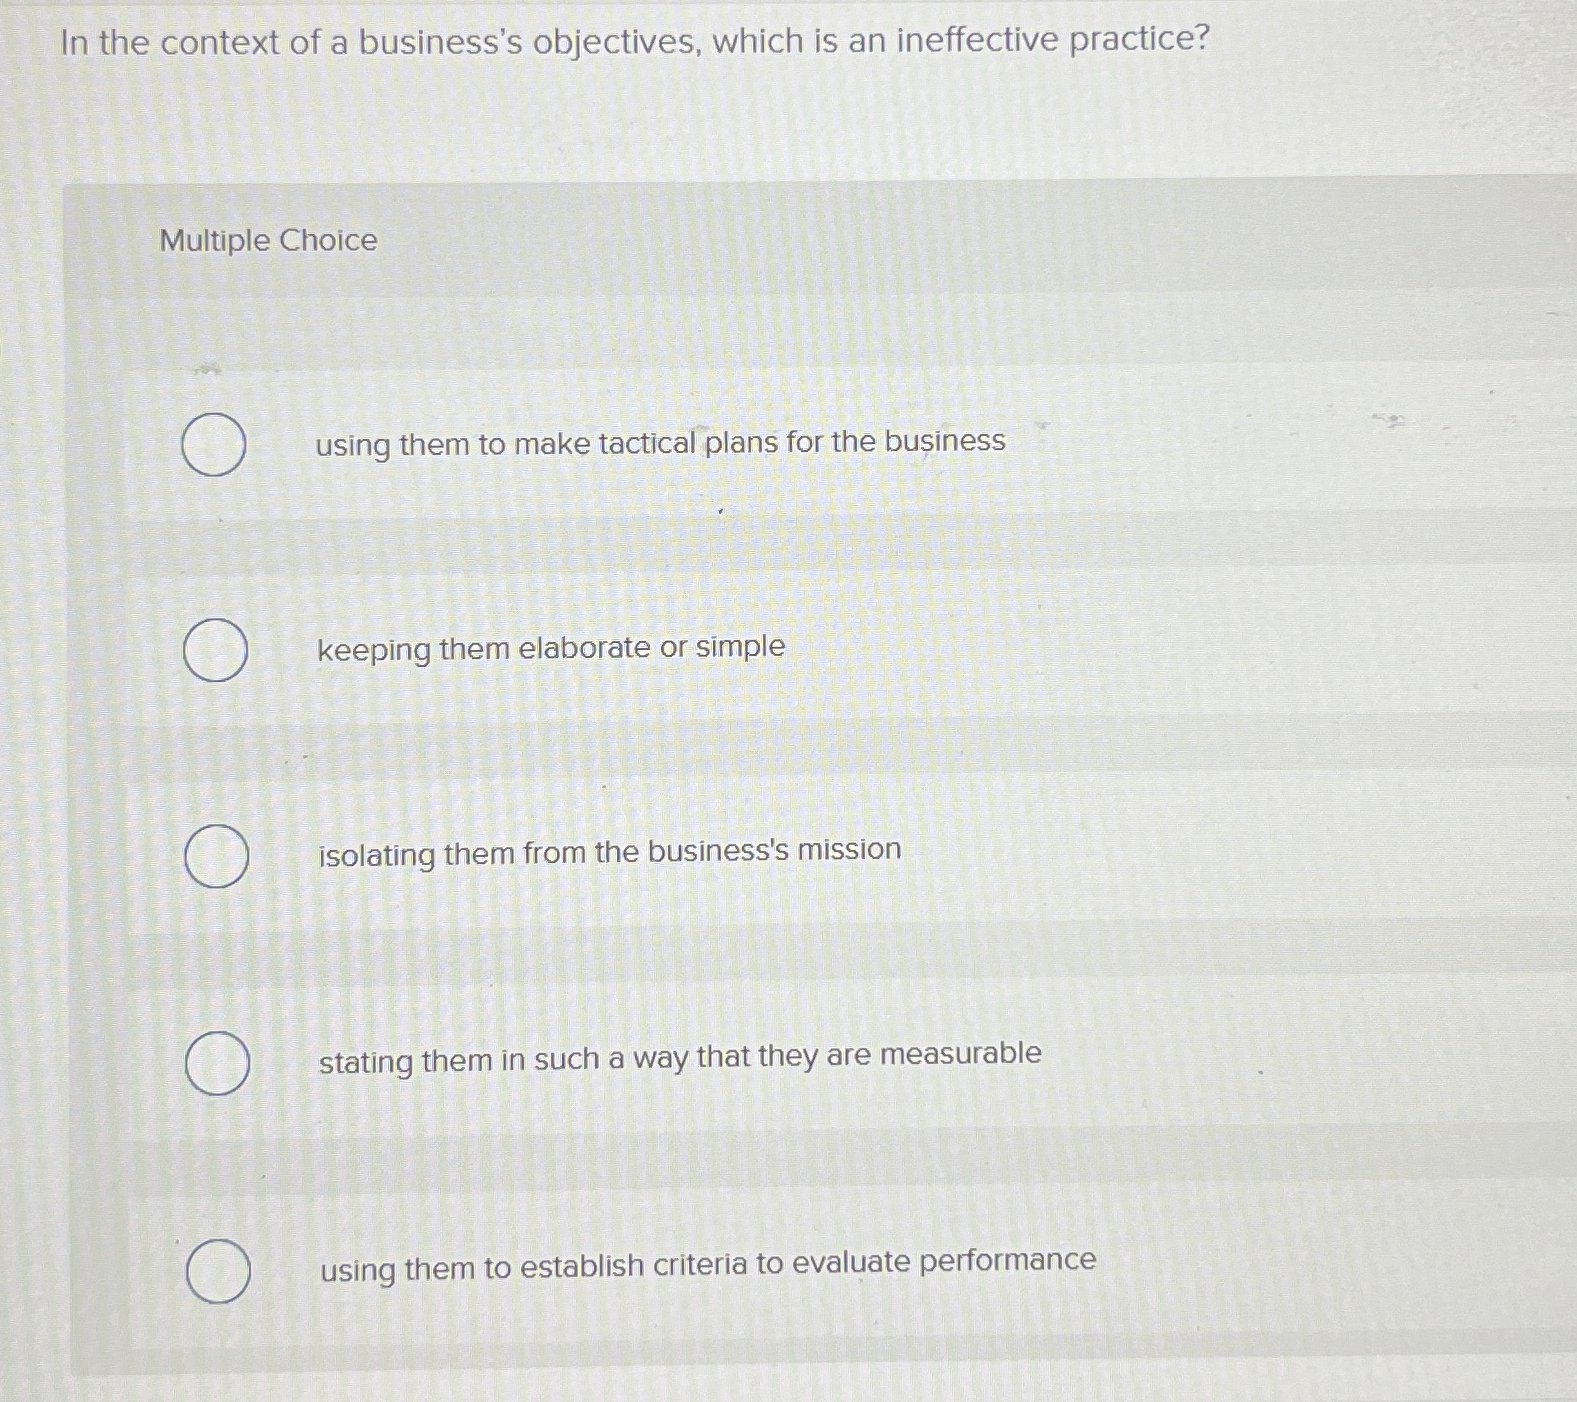
Task: Click the answer text 'keeping them elaborate or simple'
Action: click(x=551, y=648)
